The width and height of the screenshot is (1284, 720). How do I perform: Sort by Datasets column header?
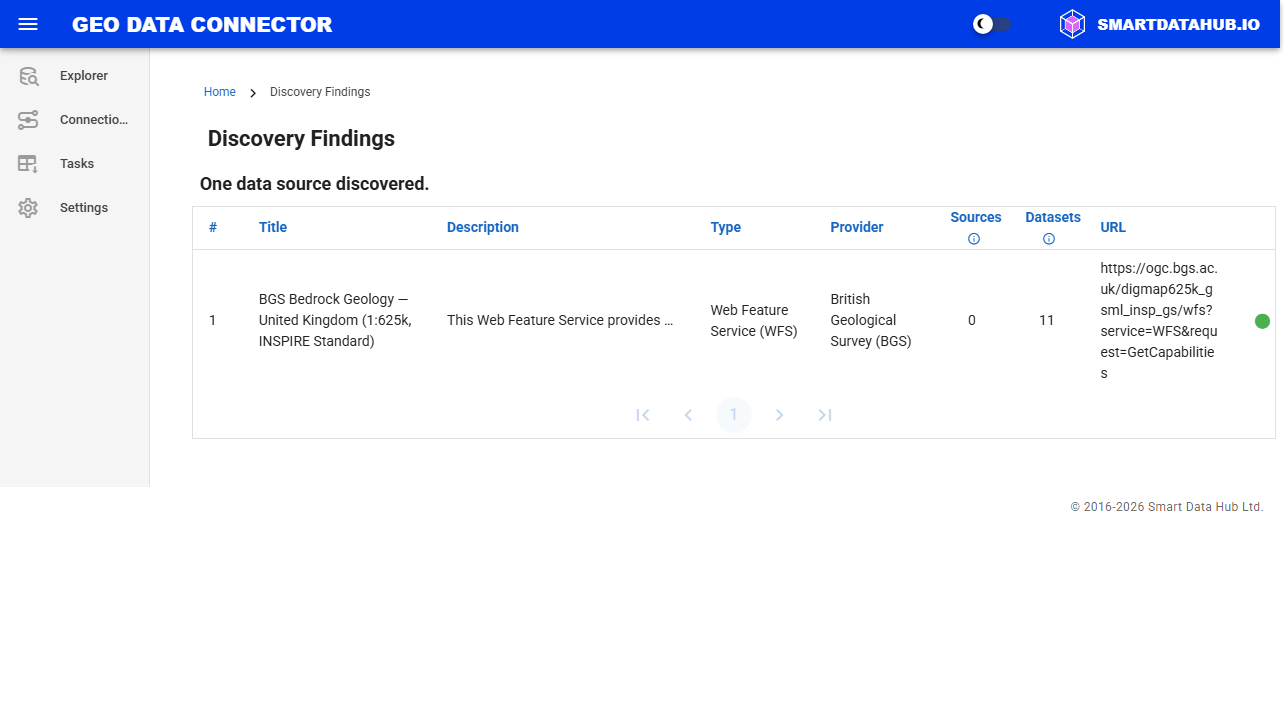point(1053,217)
